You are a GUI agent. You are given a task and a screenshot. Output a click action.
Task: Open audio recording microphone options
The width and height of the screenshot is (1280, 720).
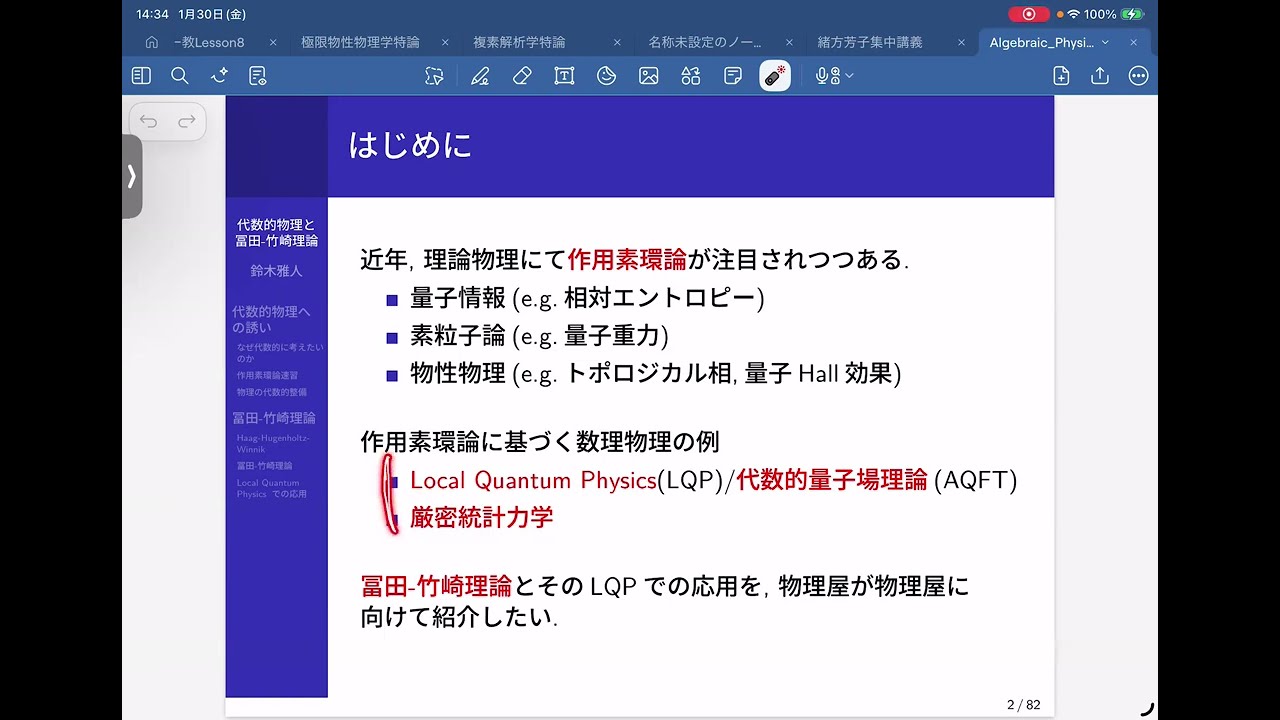pos(834,76)
